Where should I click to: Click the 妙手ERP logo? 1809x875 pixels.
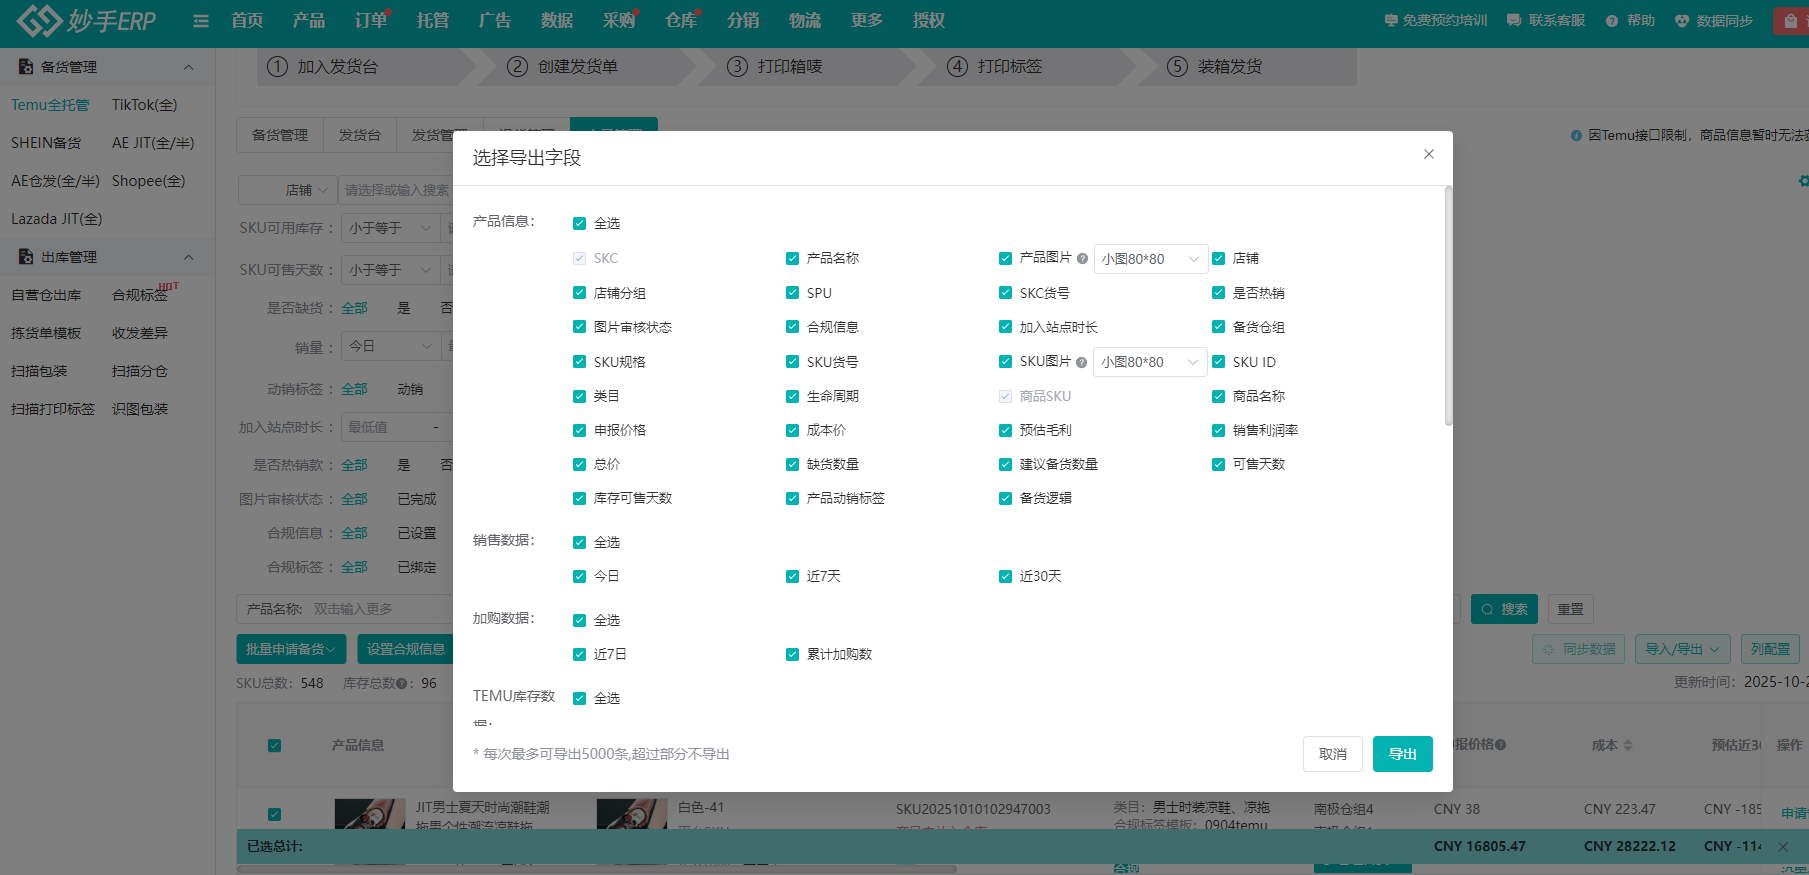[87, 20]
